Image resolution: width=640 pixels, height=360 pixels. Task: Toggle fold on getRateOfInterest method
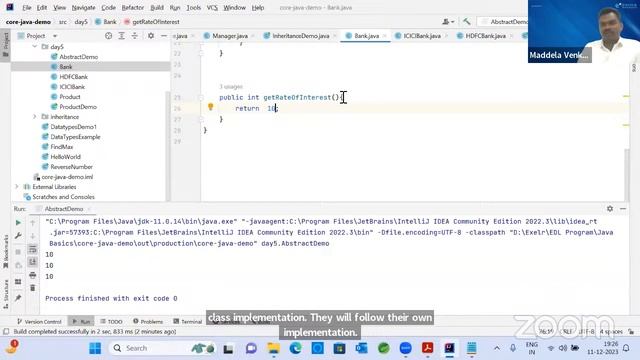point(201,98)
